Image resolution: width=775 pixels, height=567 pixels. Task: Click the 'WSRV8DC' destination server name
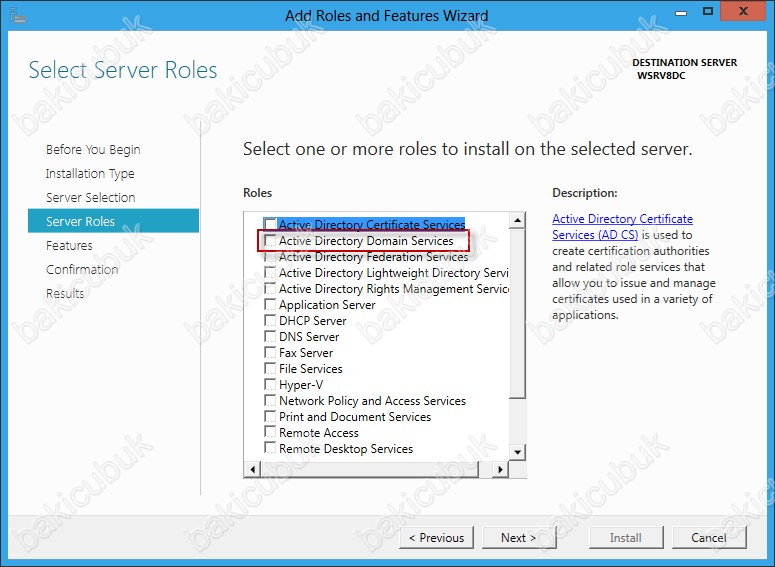tap(661, 76)
